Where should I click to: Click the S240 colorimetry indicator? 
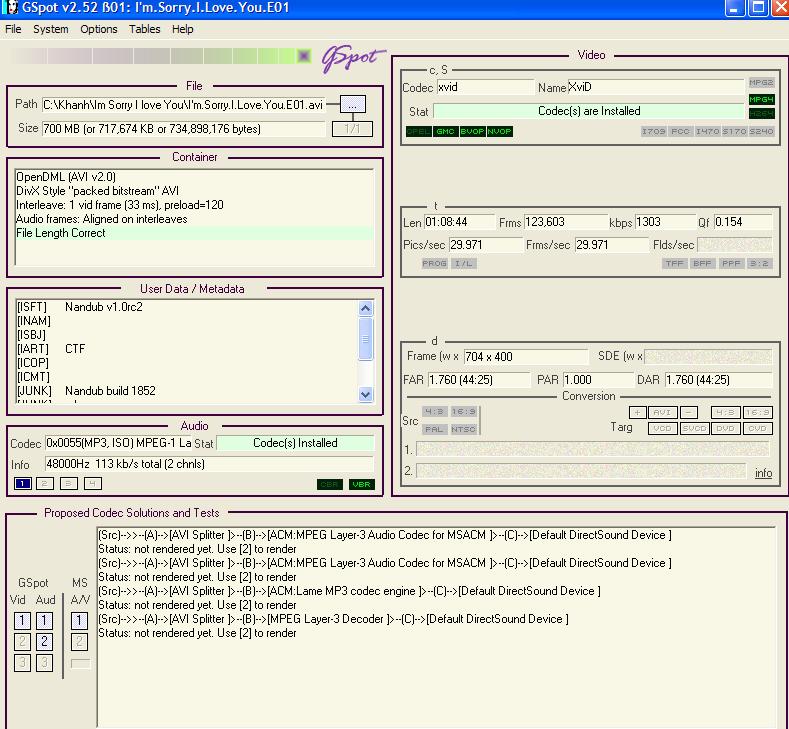(761, 131)
